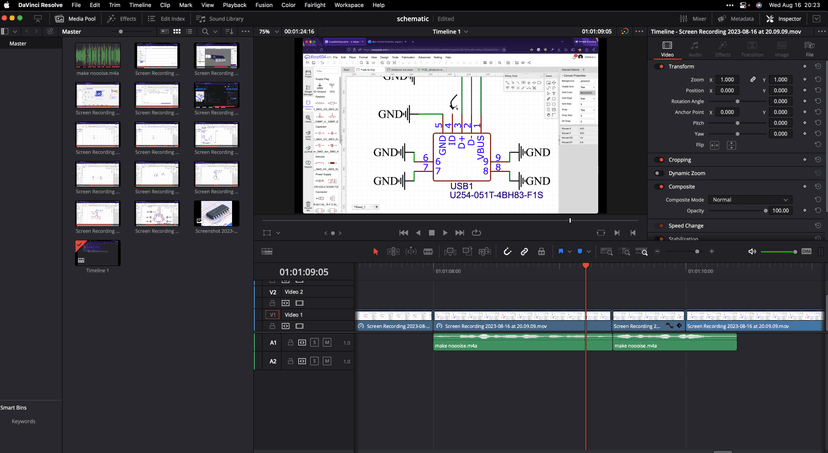Toggle the timeline snapping magnet icon
Image resolution: width=828 pixels, height=453 pixels.
click(507, 252)
